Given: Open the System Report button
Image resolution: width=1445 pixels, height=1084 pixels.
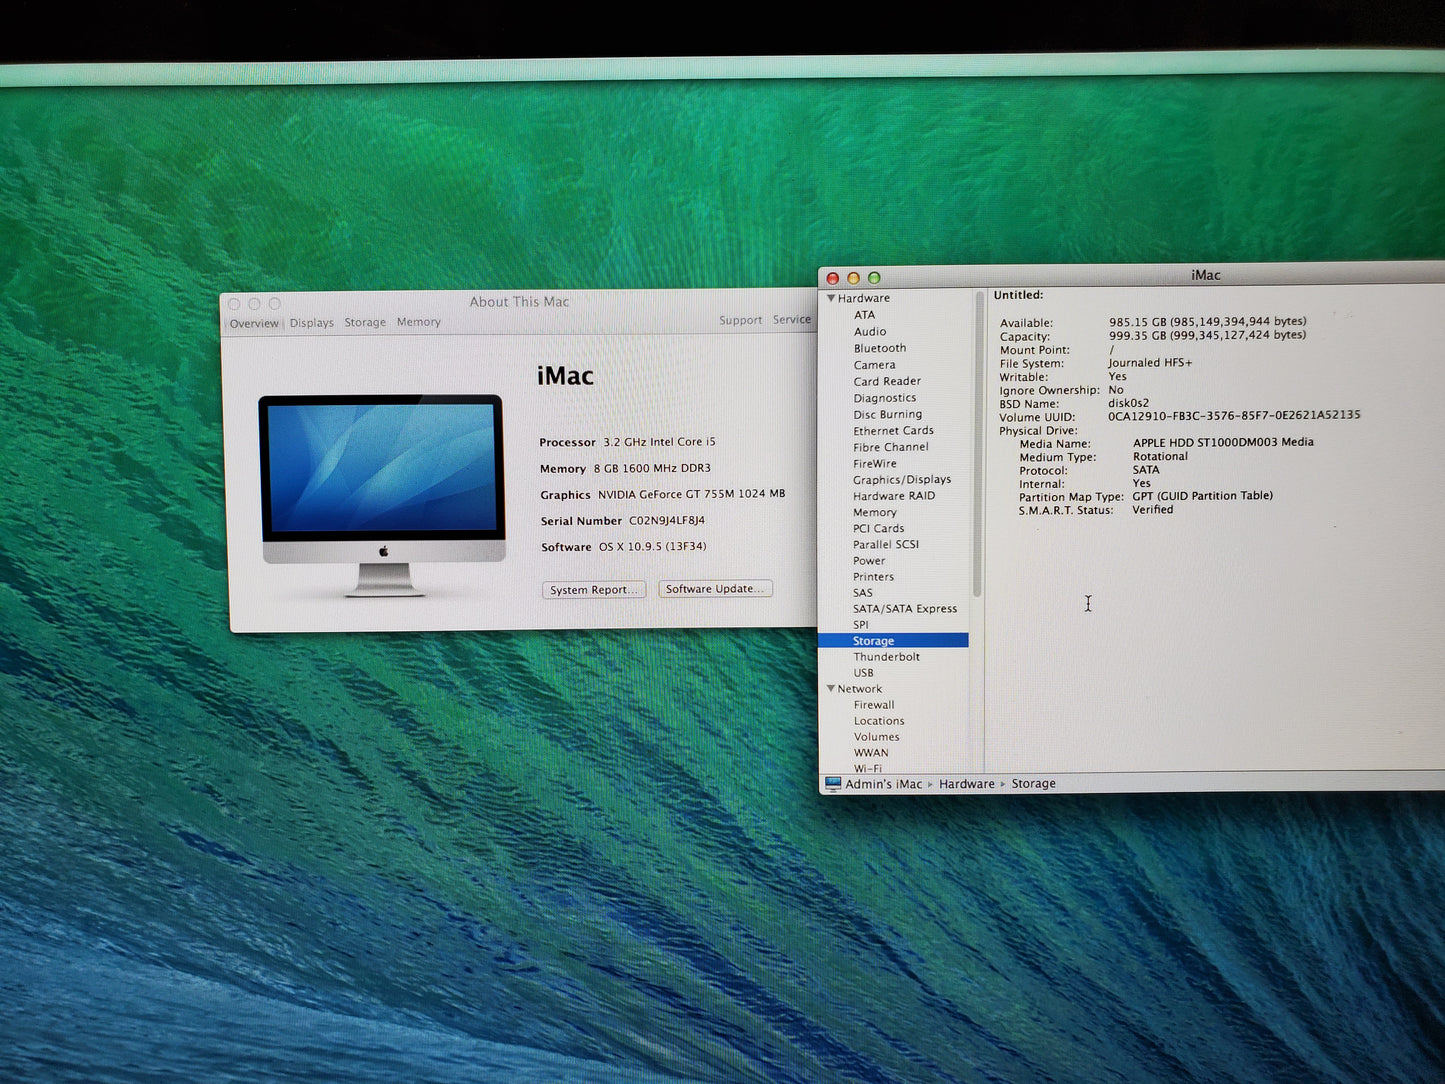Looking at the screenshot, I should [594, 590].
